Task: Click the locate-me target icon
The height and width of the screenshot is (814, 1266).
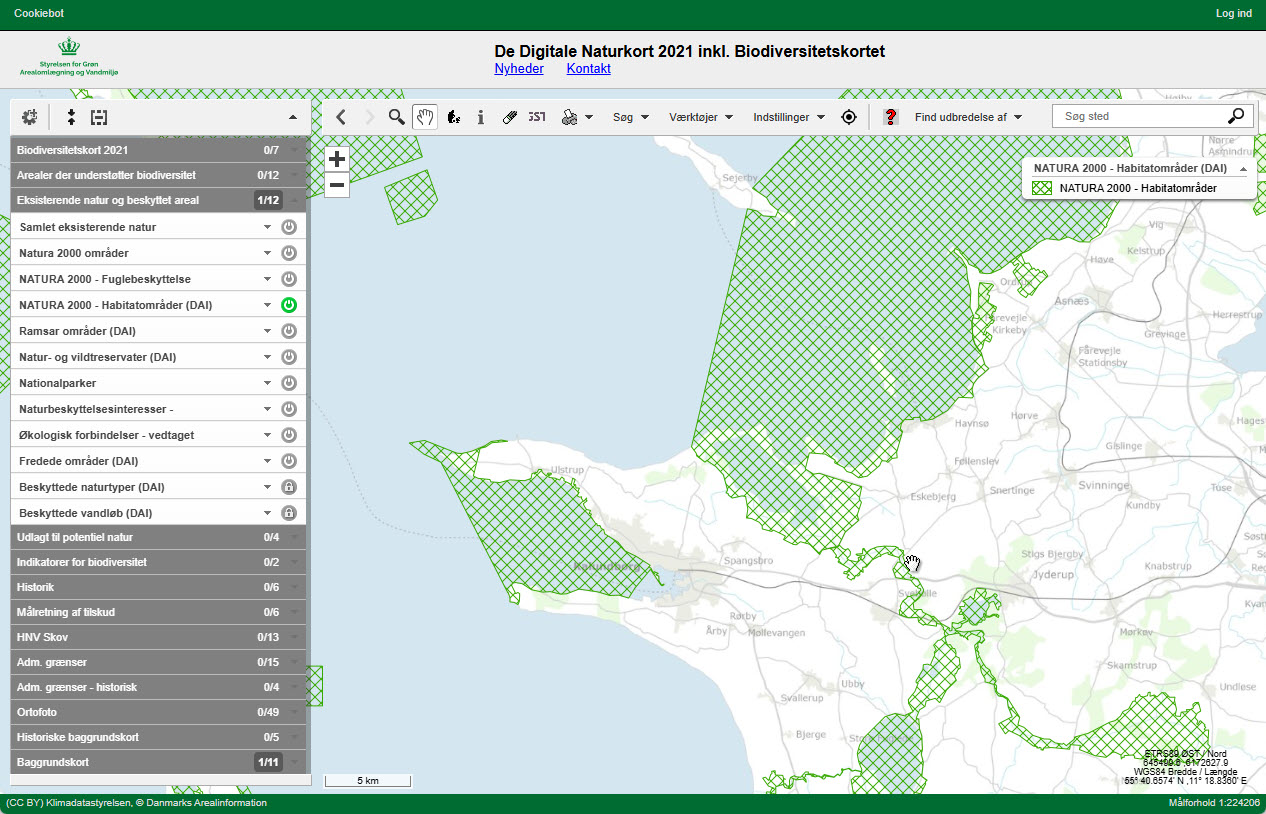Action: (849, 117)
